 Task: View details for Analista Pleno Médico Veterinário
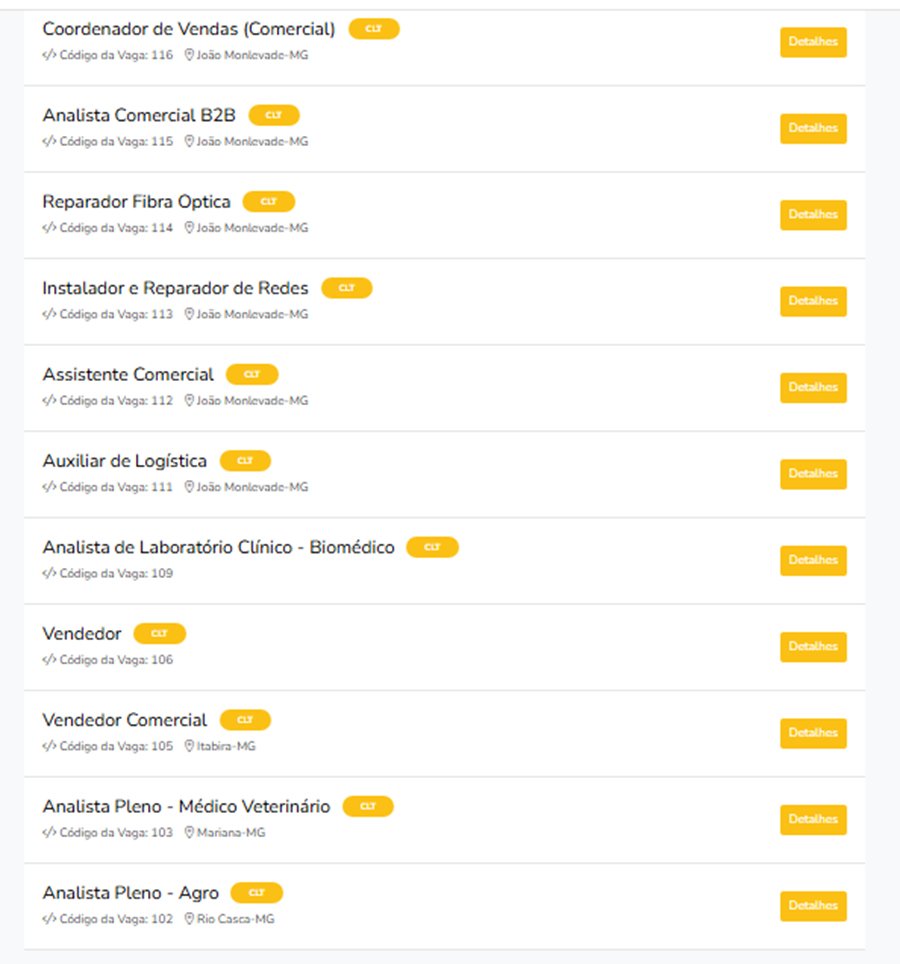[813, 820]
